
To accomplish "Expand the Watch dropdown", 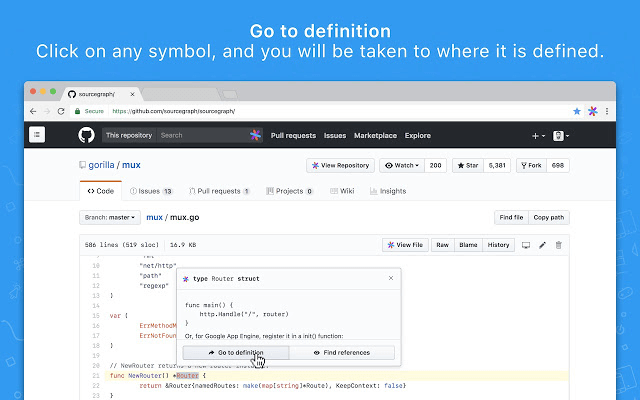I will click(x=402, y=165).
